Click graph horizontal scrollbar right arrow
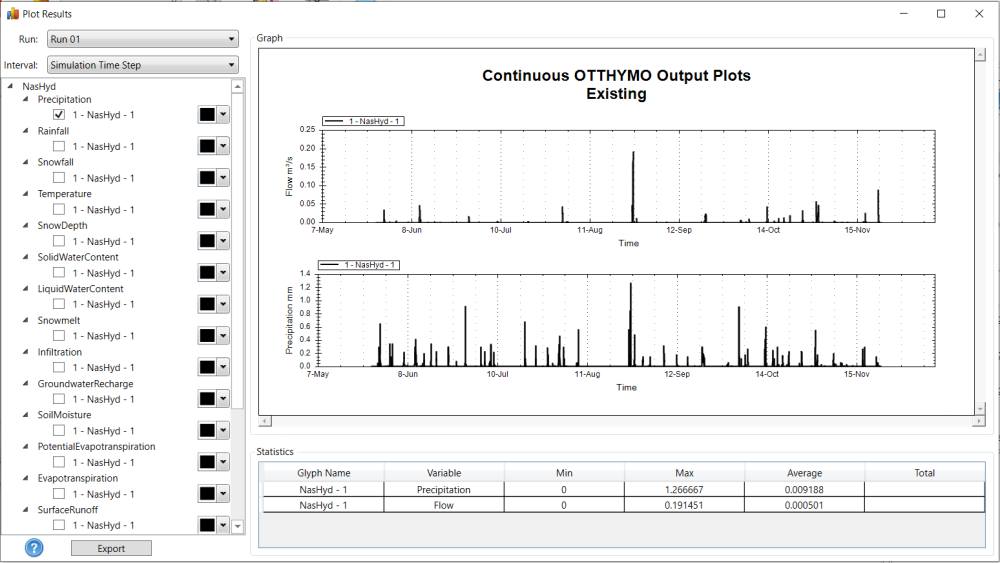1000x563 pixels. coord(979,421)
